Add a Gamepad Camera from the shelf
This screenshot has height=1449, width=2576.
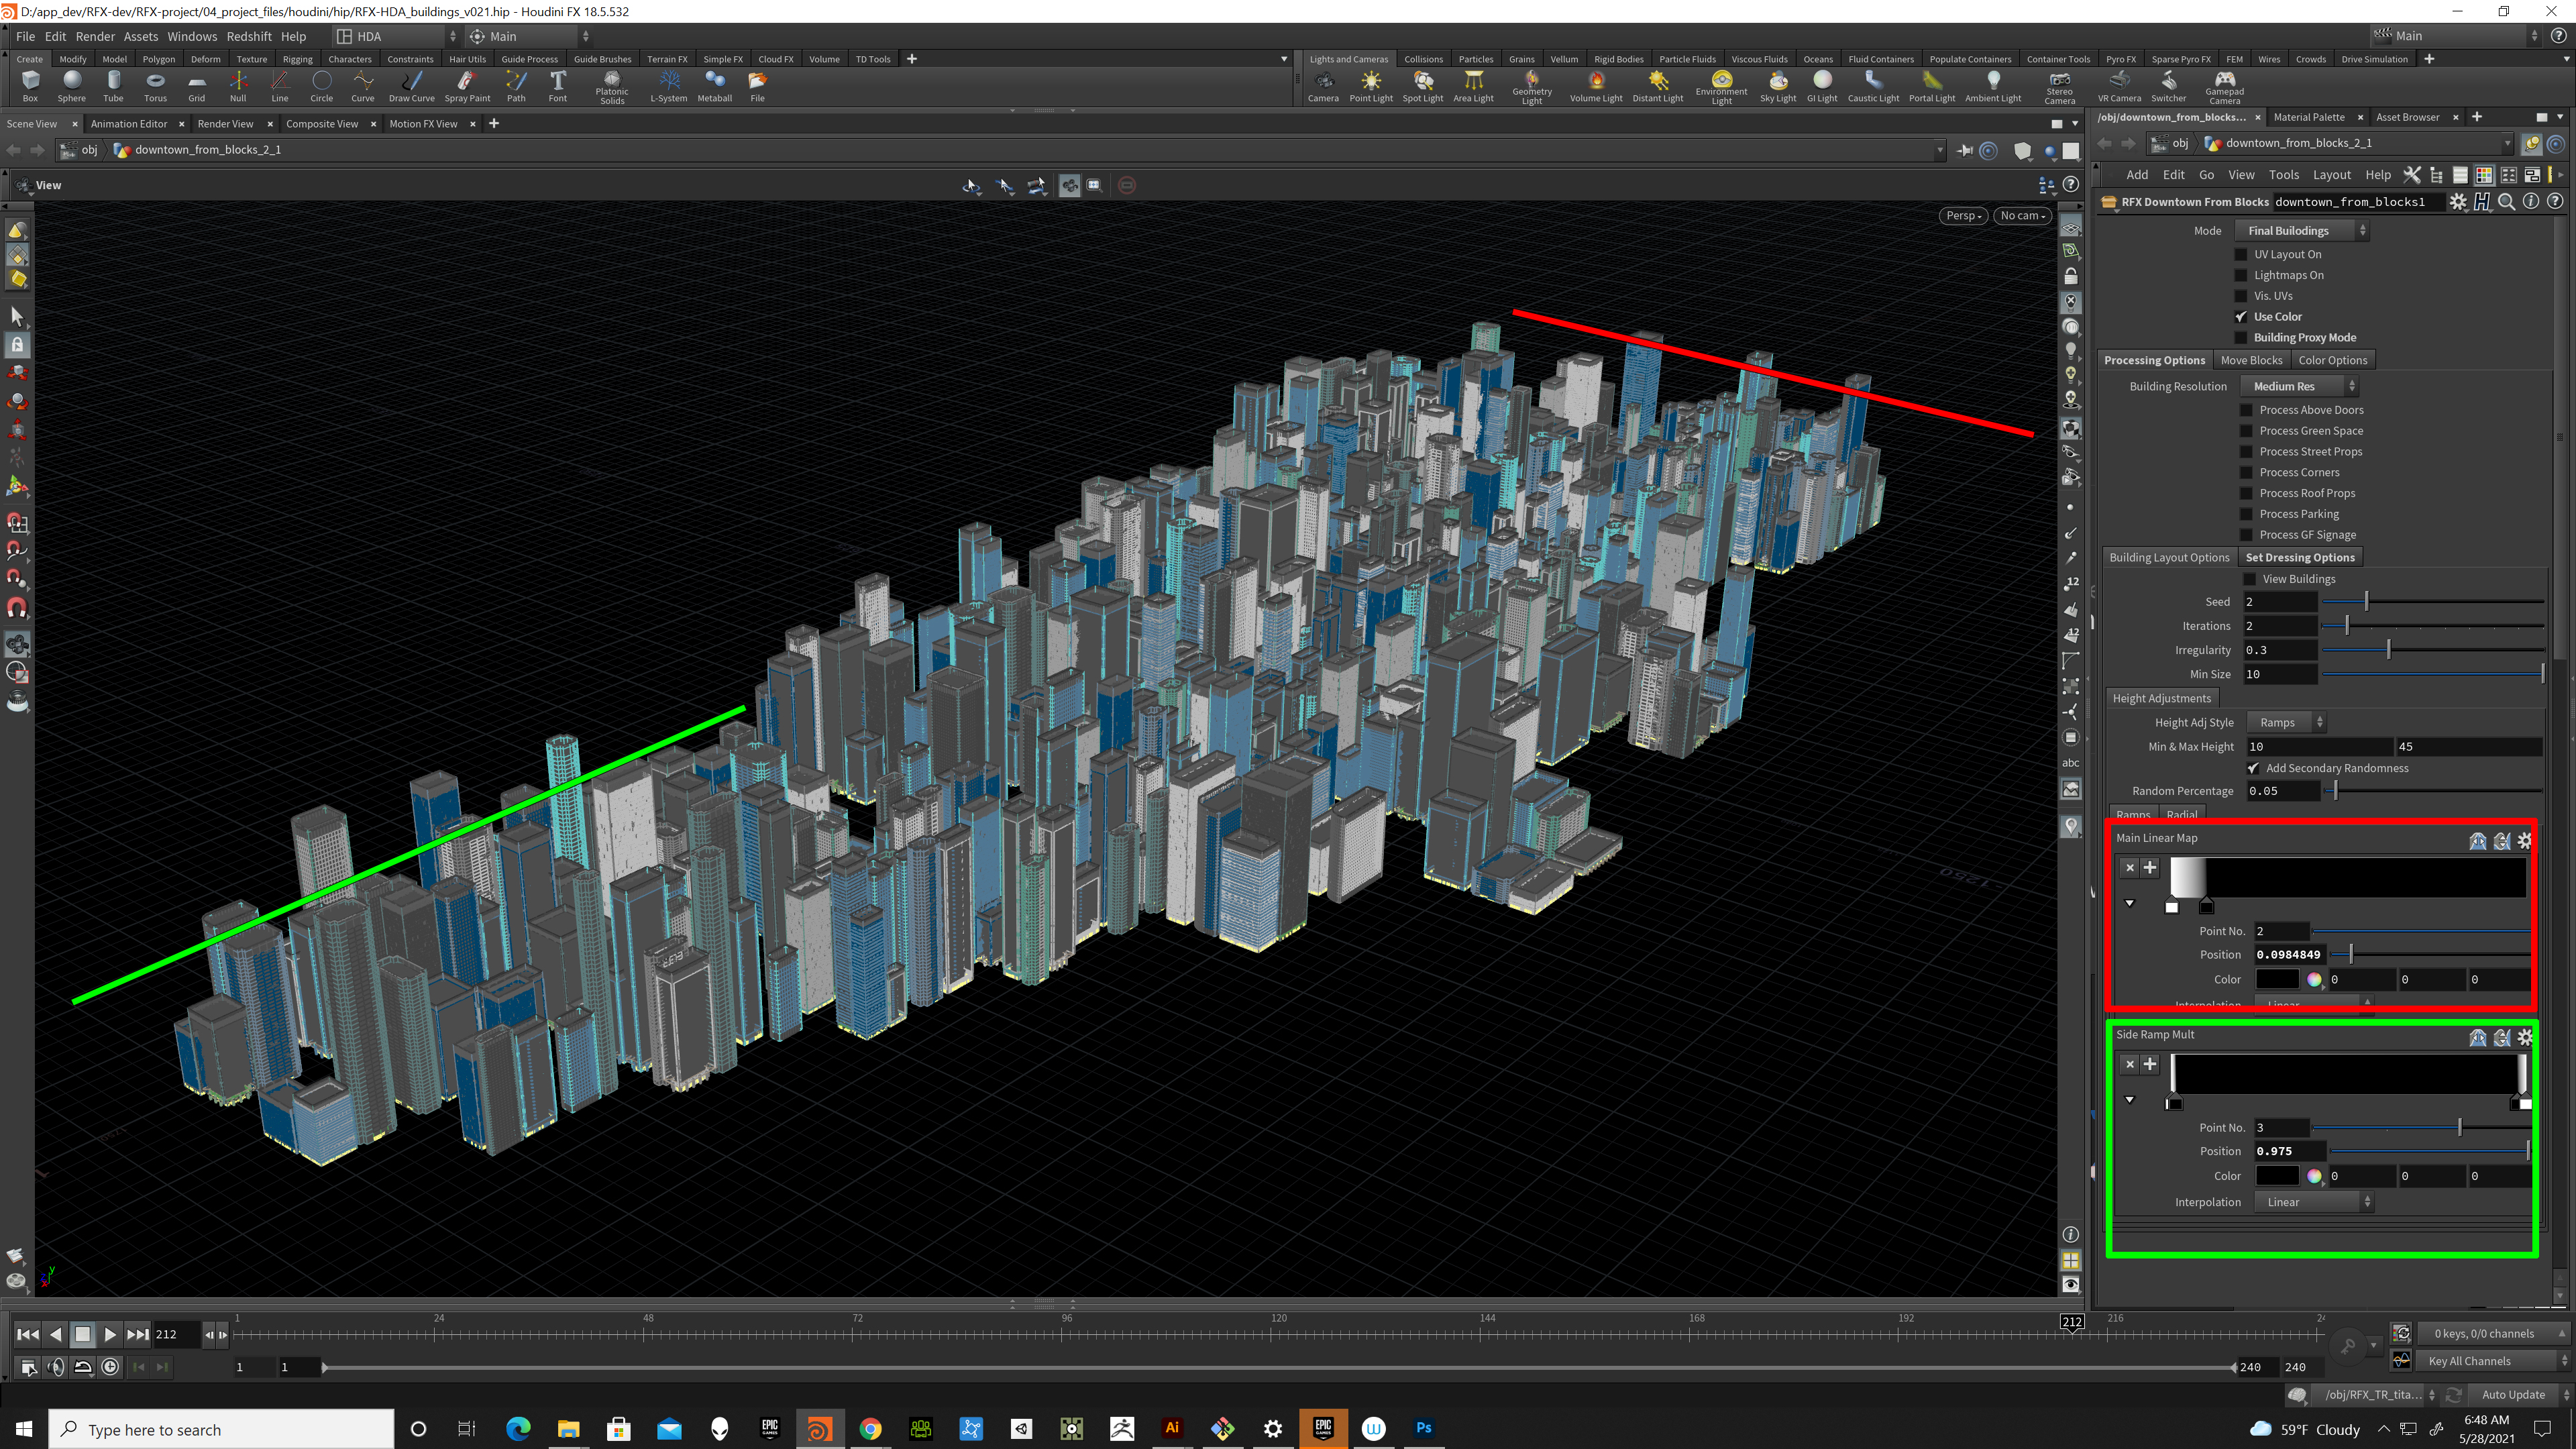coord(2224,87)
